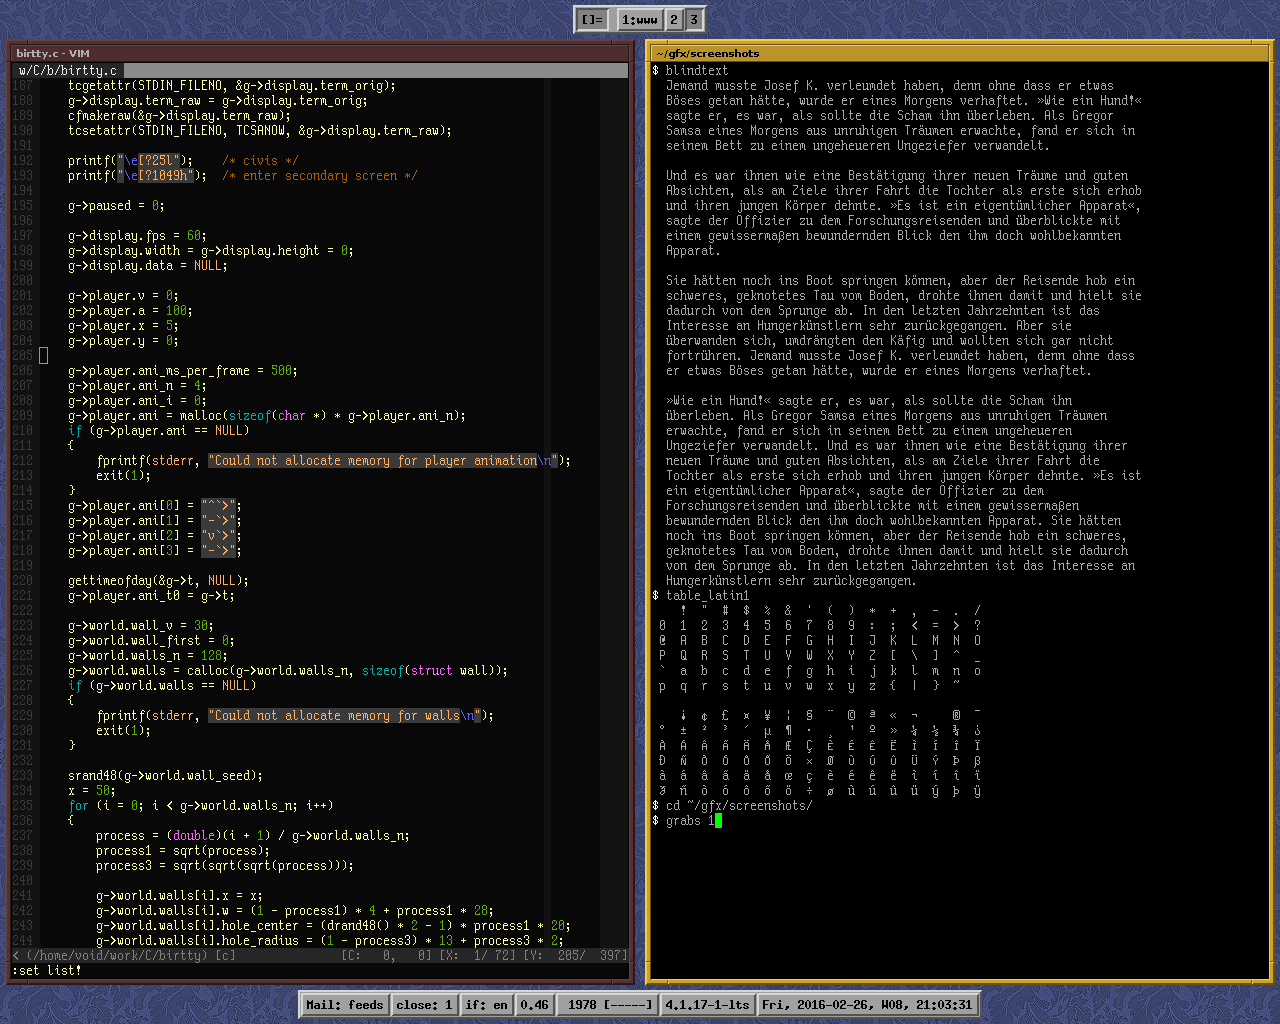Focus the birtty.c - VIM window title
This screenshot has height=1024, width=1280.
coord(53,53)
